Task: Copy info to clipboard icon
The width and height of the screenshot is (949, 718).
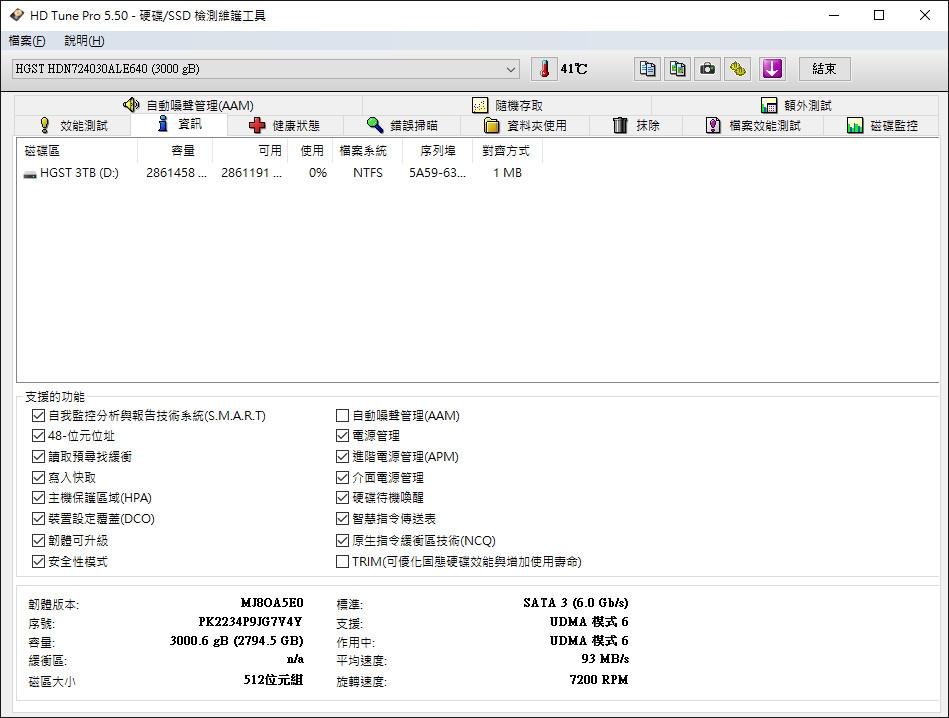Action: click(x=648, y=69)
